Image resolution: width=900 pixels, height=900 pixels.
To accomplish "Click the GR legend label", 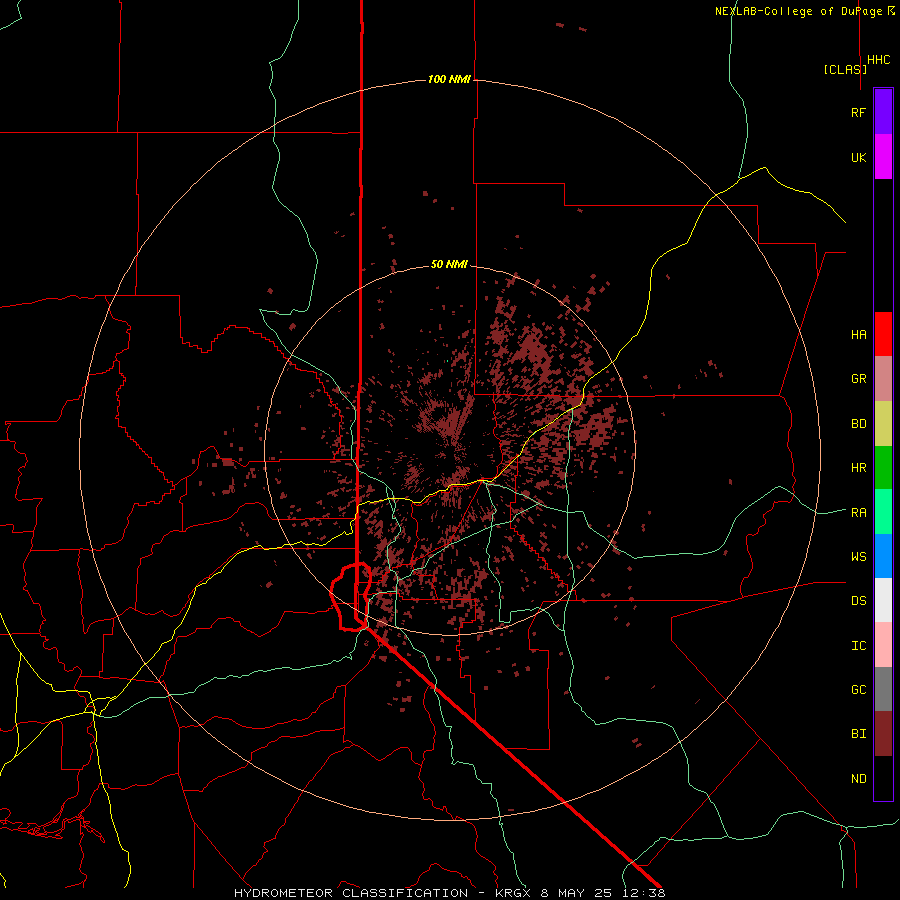I will pyautogui.click(x=858, y=379).
